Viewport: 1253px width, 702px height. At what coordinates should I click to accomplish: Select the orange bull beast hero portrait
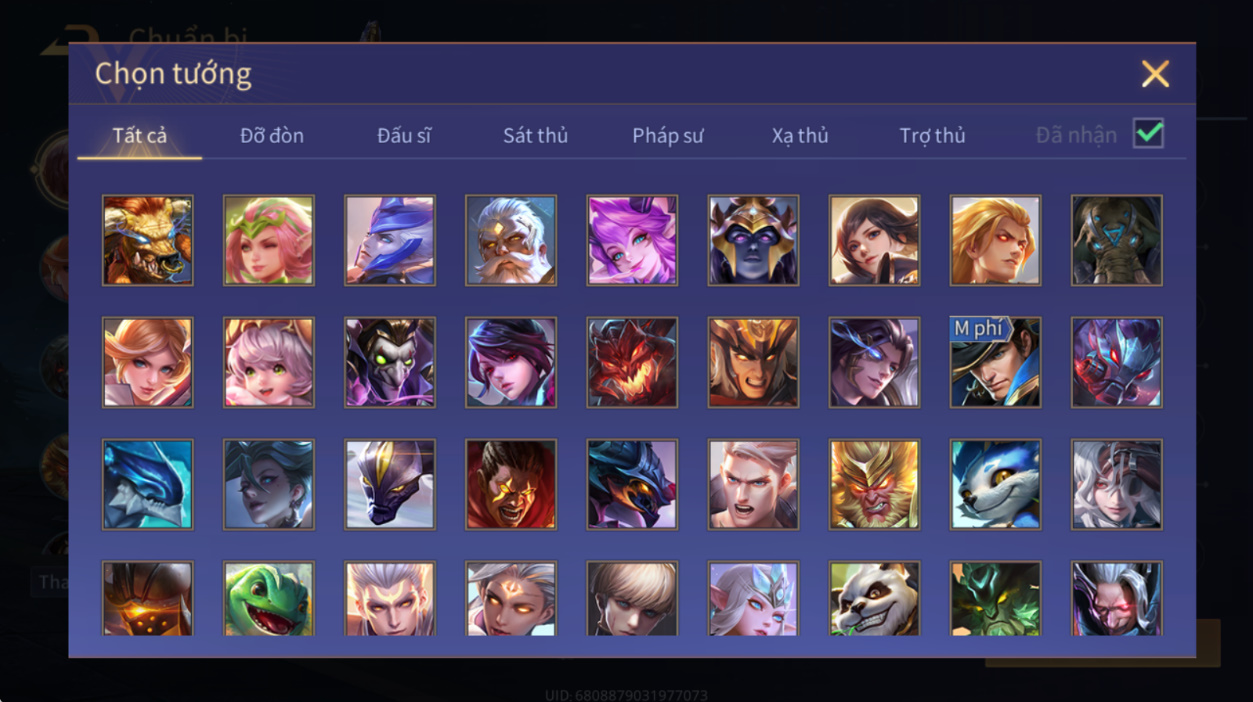tap(148, 240)
